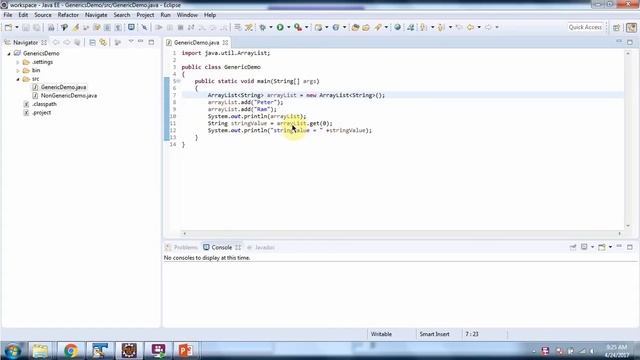Open the New dropdown arrow

[x=17, y=27]
